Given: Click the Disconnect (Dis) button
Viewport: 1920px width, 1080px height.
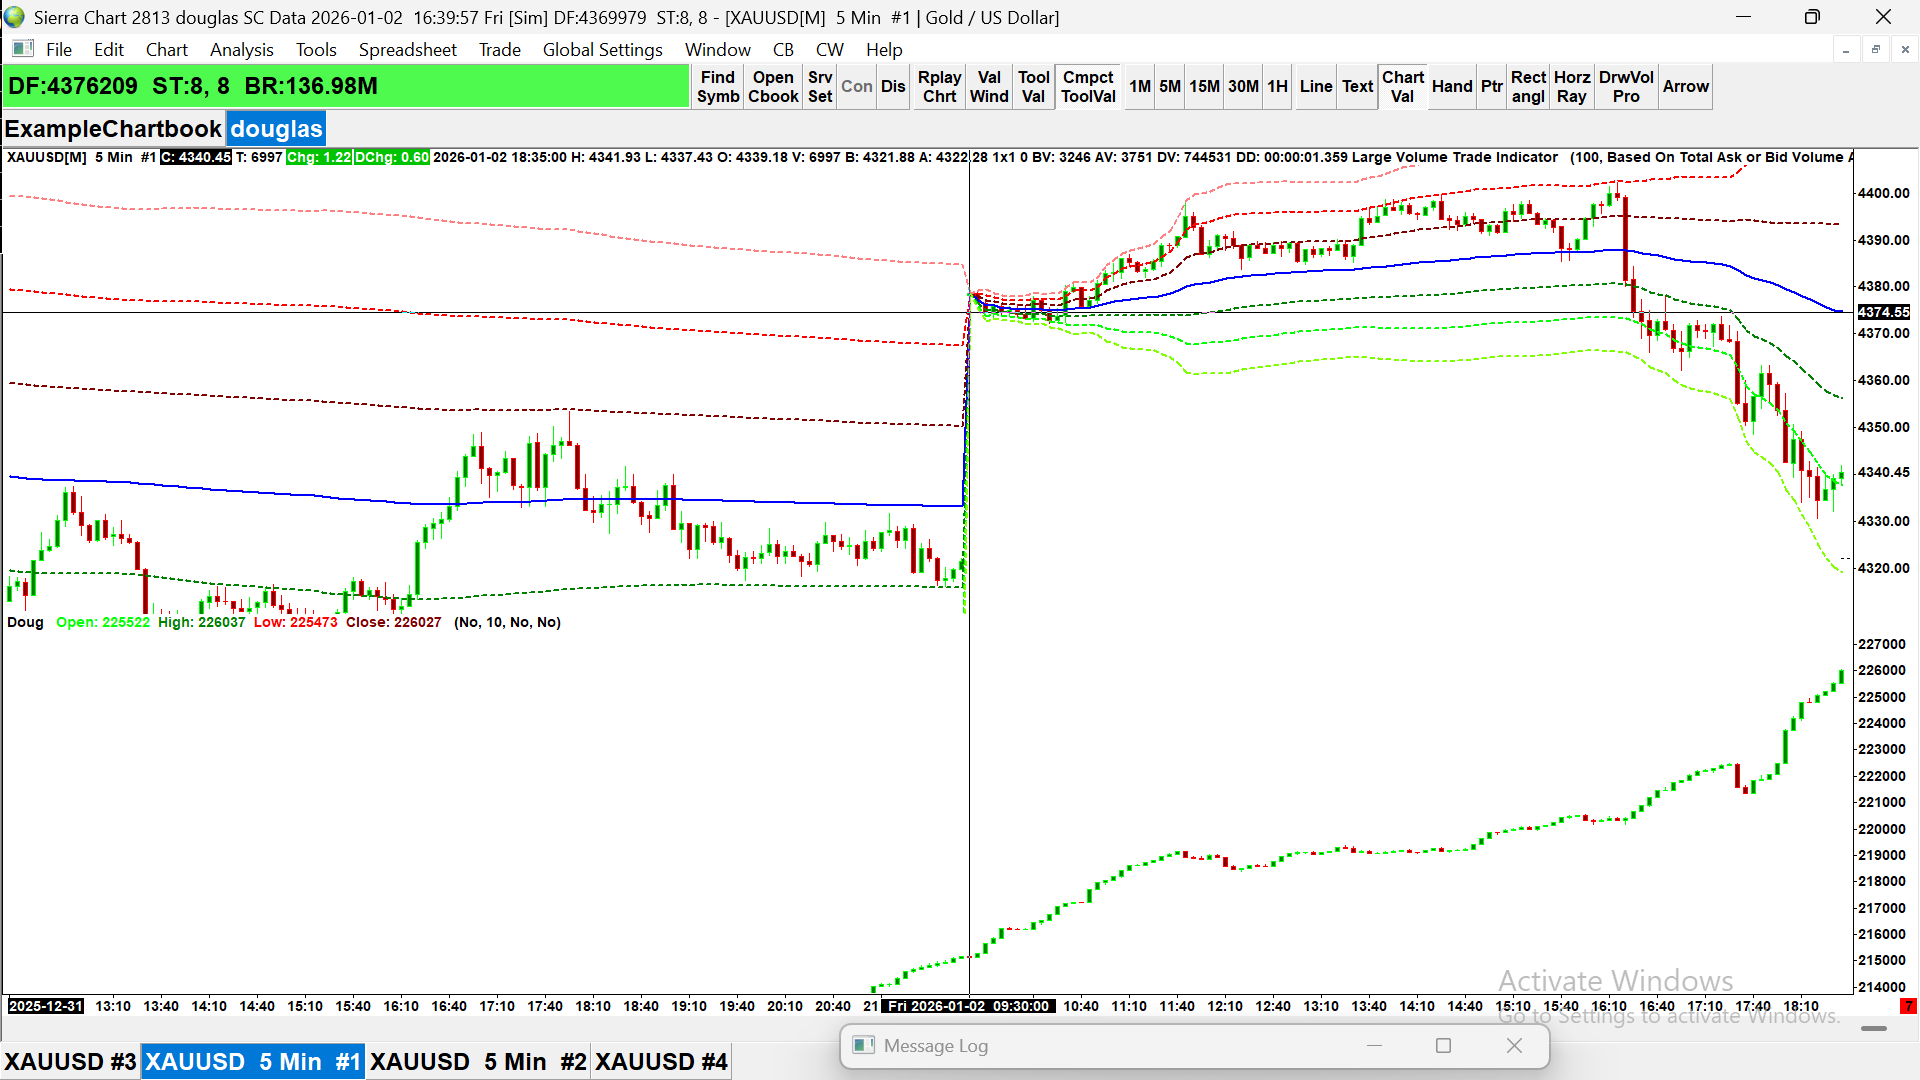Looking at the screenshot, I should 893,87.
